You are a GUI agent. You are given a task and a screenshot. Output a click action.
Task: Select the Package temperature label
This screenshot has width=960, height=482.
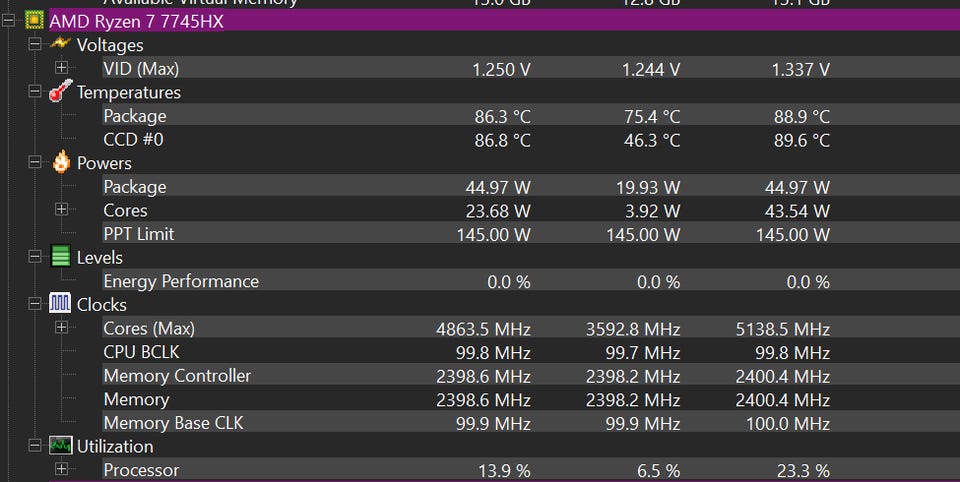[x=135, y=116]
